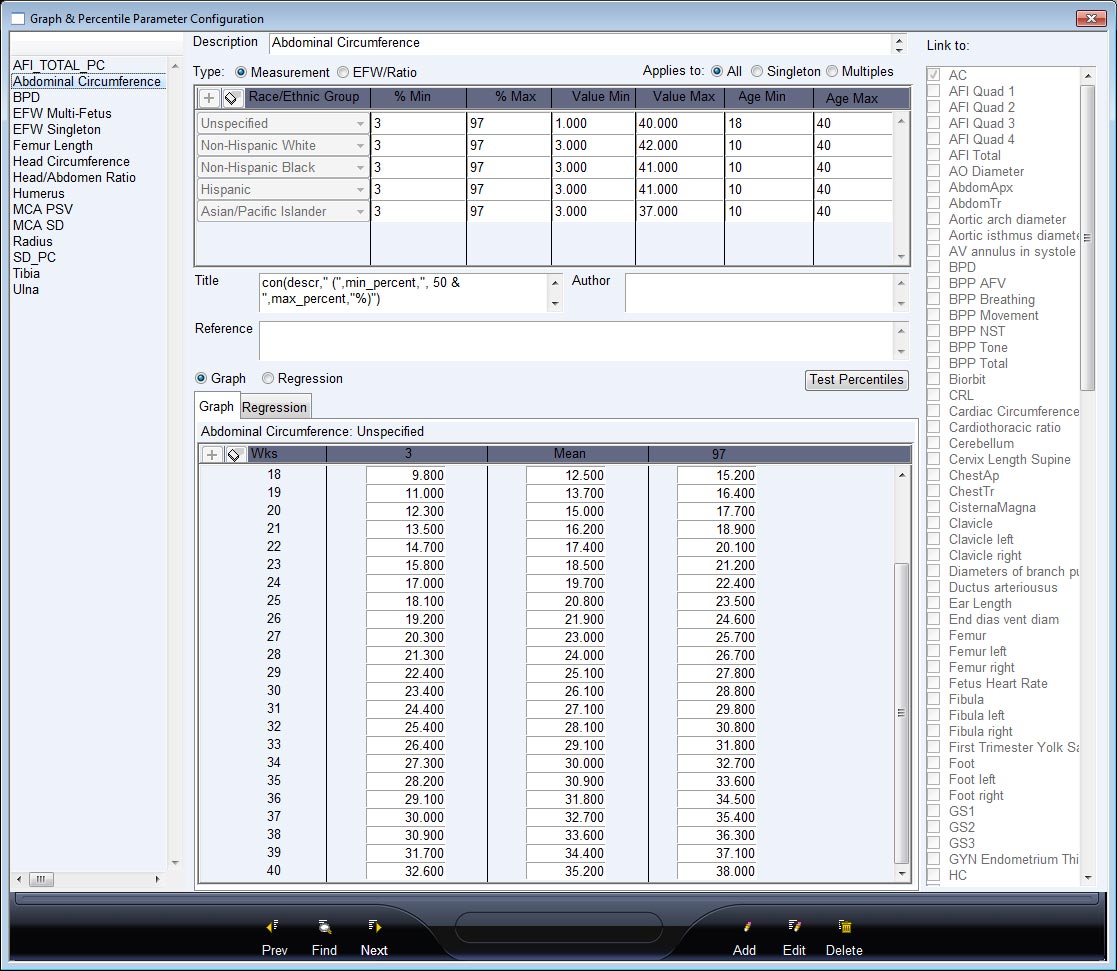1117x971 pixels.
Task: Click Value Max cell 42.000
Action: [x=679, y=145]
